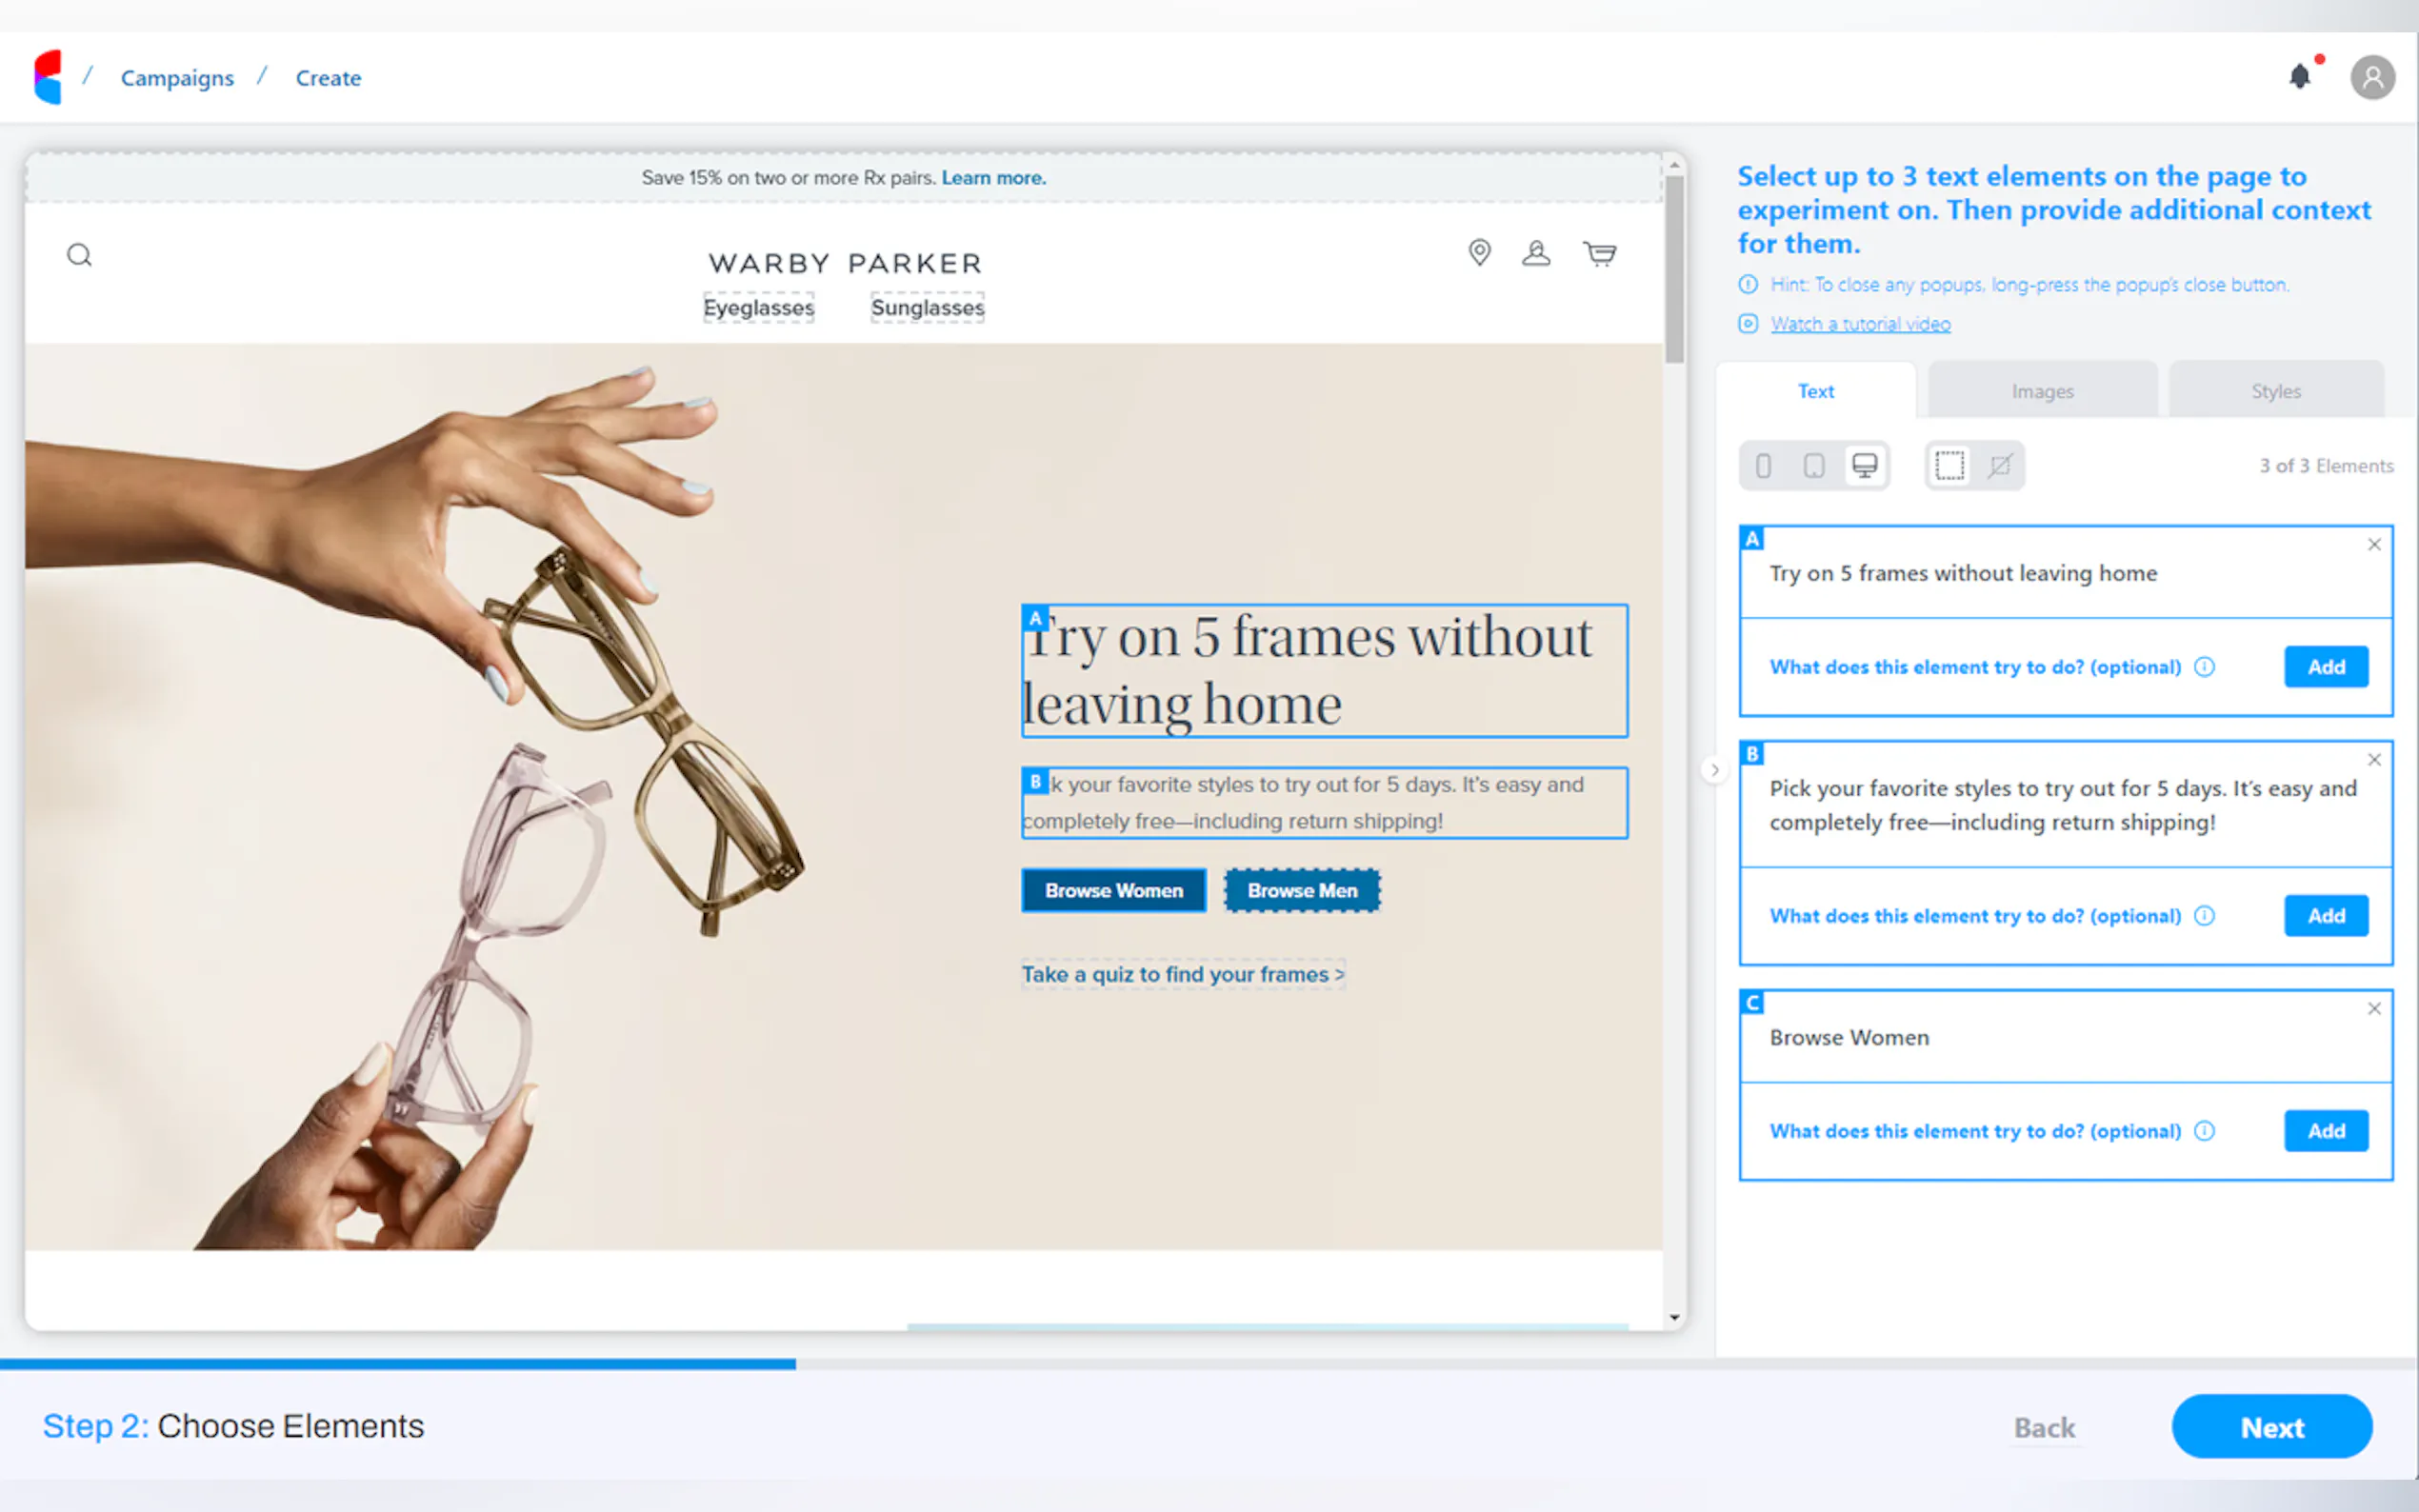
Task: Add context for the Browse Women element
Action: [x=2326, y=1130]
